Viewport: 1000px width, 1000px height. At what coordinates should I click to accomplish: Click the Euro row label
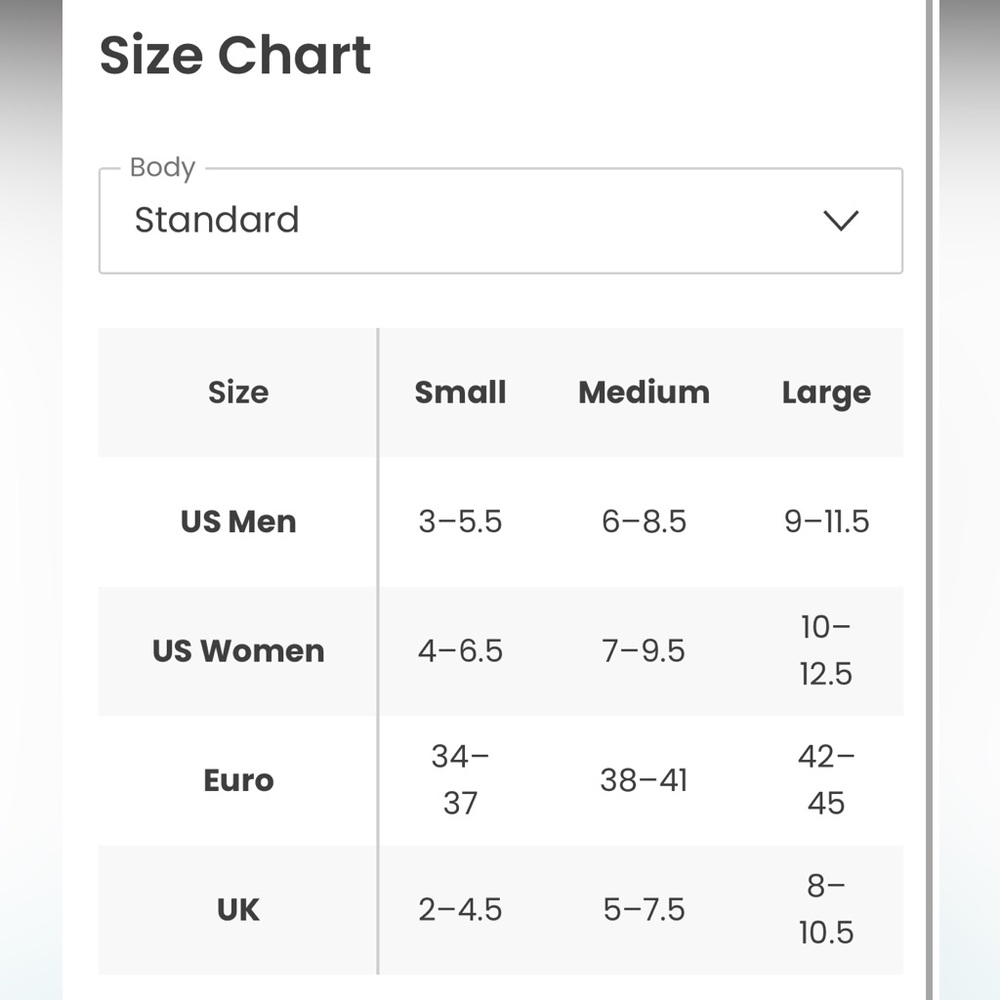click(x=237, y=780)
